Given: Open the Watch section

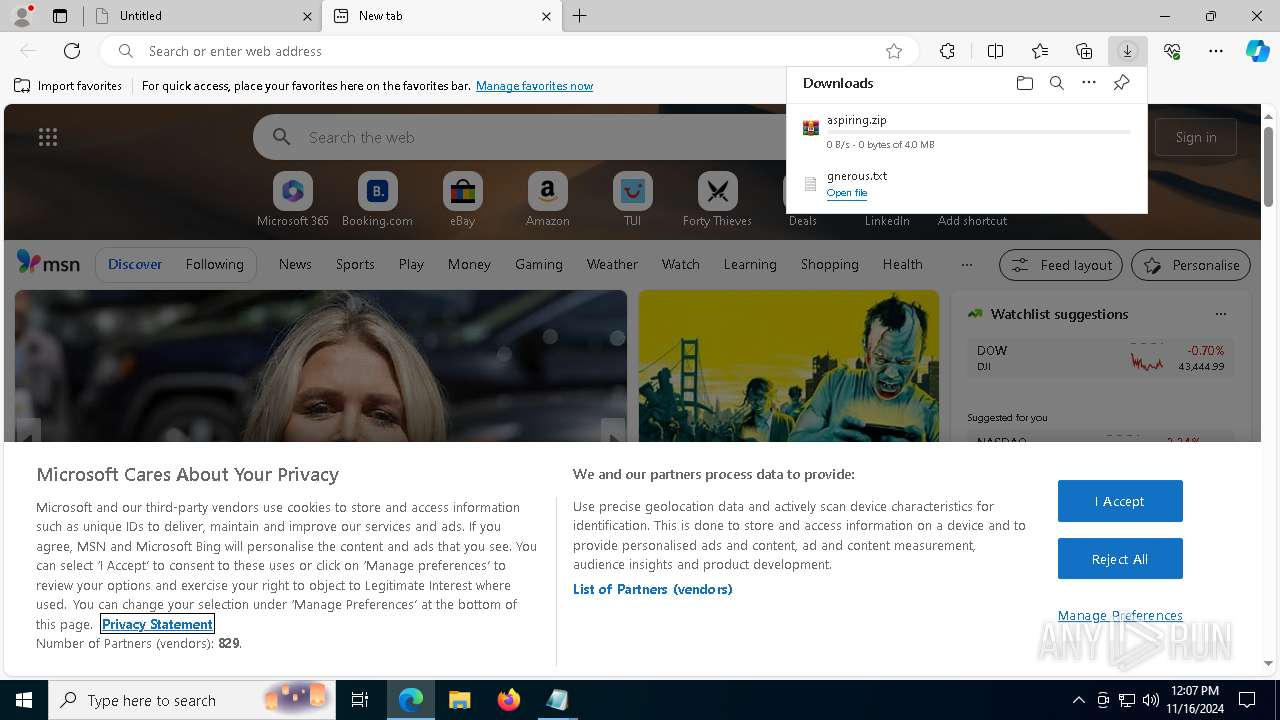Looking at the screenshot, I should click(x=681, y=264).
